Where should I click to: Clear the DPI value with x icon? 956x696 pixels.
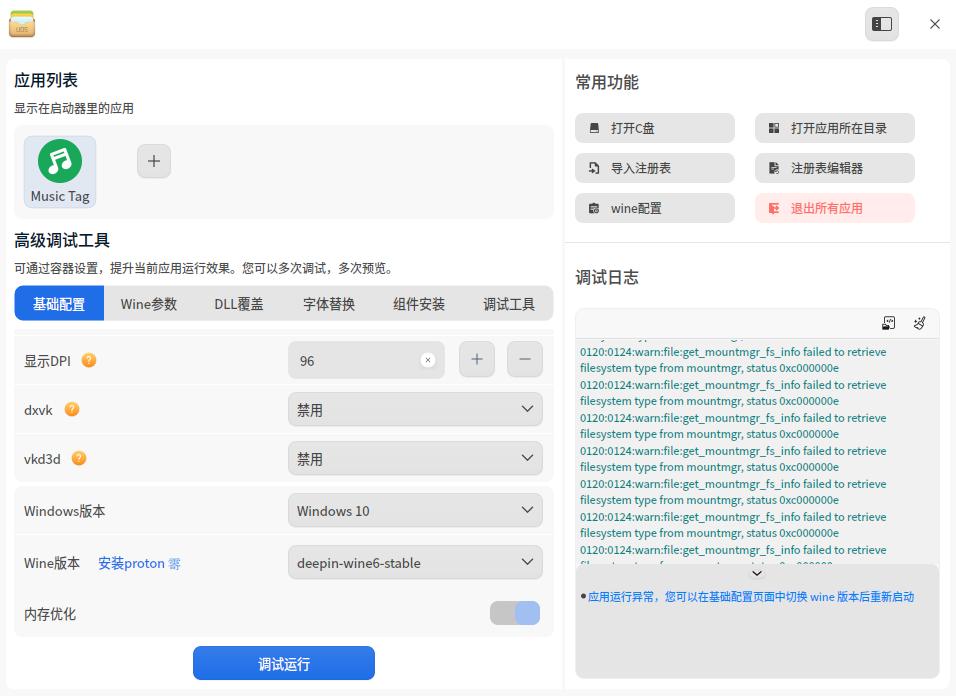(428, 360)
